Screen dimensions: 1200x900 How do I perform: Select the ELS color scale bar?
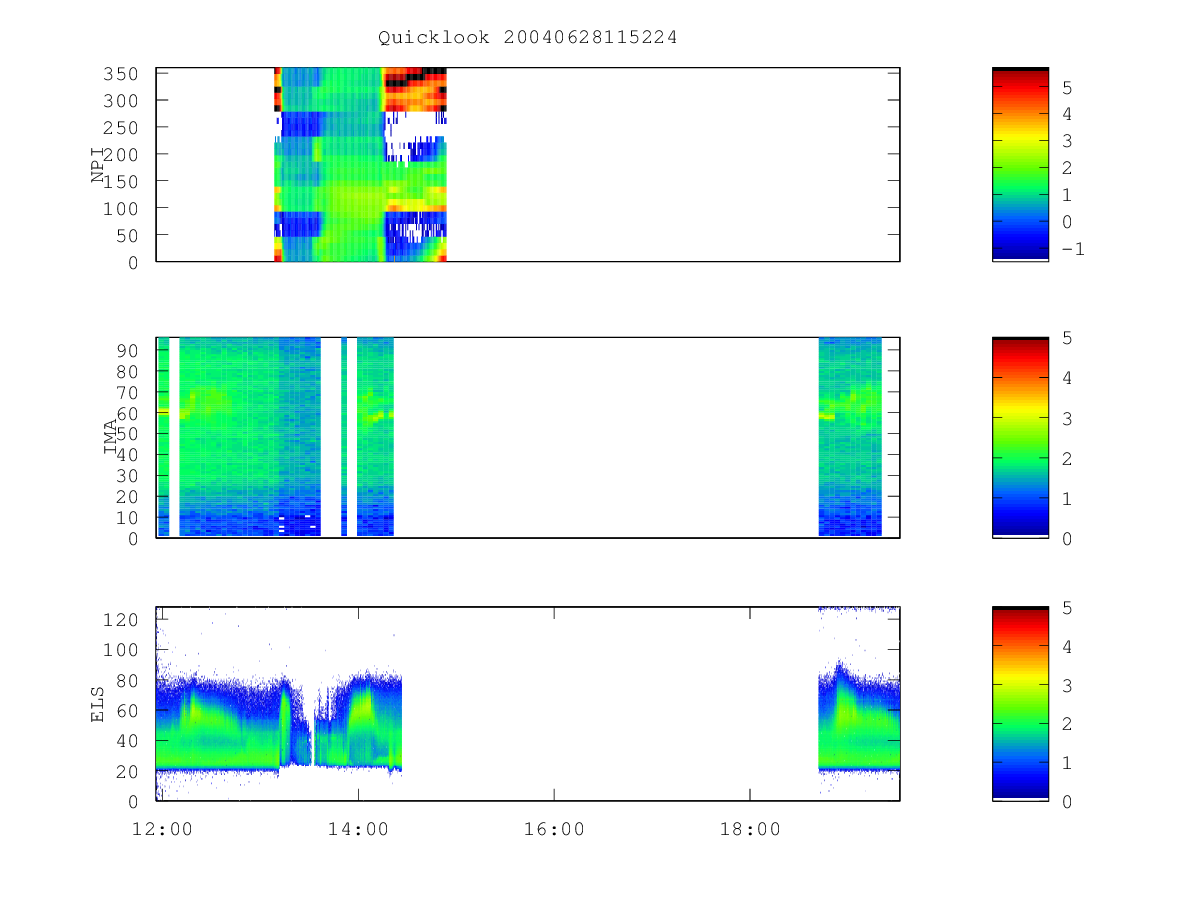pyautogui.click(x=1020, y=703)
